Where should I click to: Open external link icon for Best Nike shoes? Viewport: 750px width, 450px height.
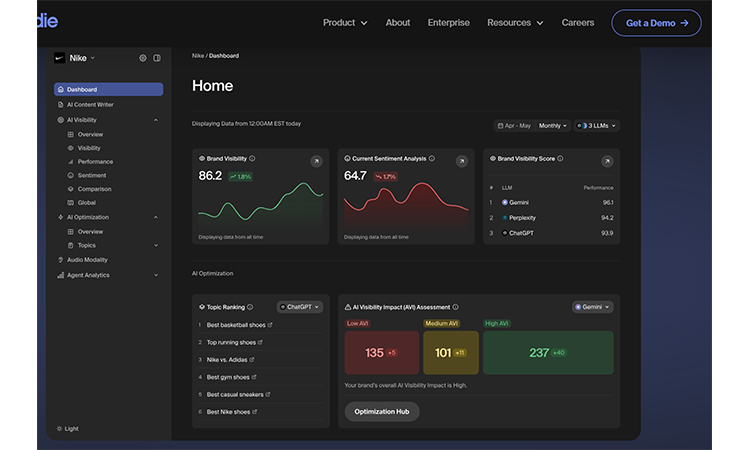pyautogui.click(x=254, y=412)
